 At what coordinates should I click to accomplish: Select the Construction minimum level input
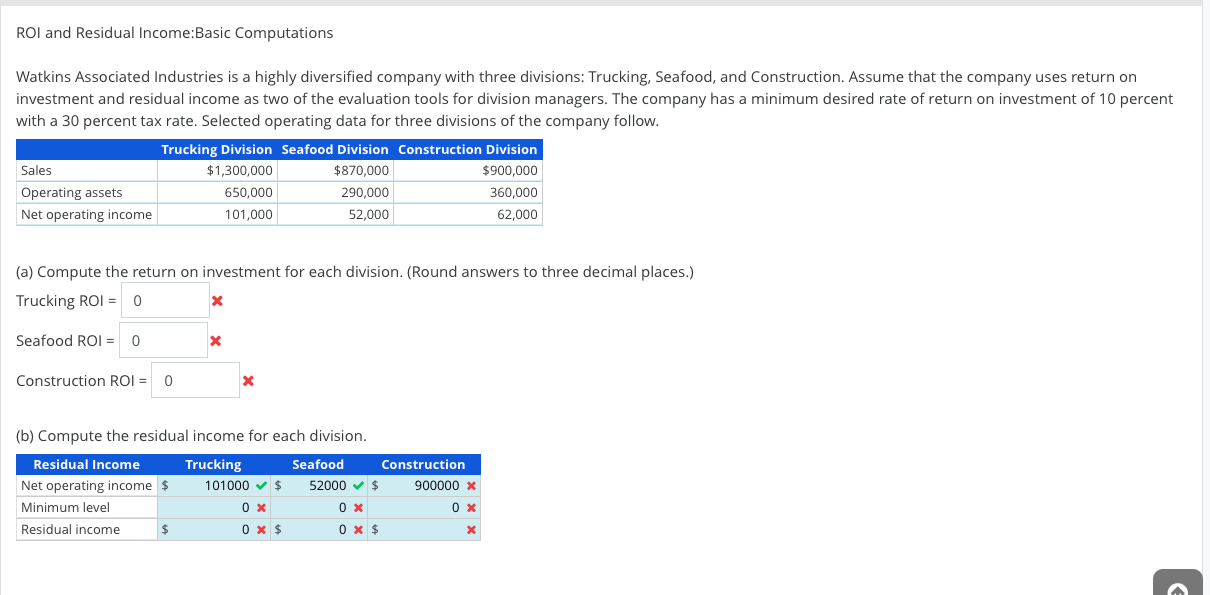423,508
